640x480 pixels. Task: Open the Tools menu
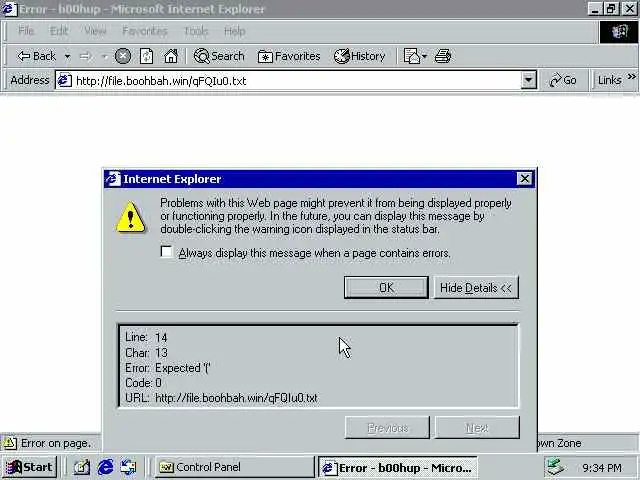click(196, 31)
